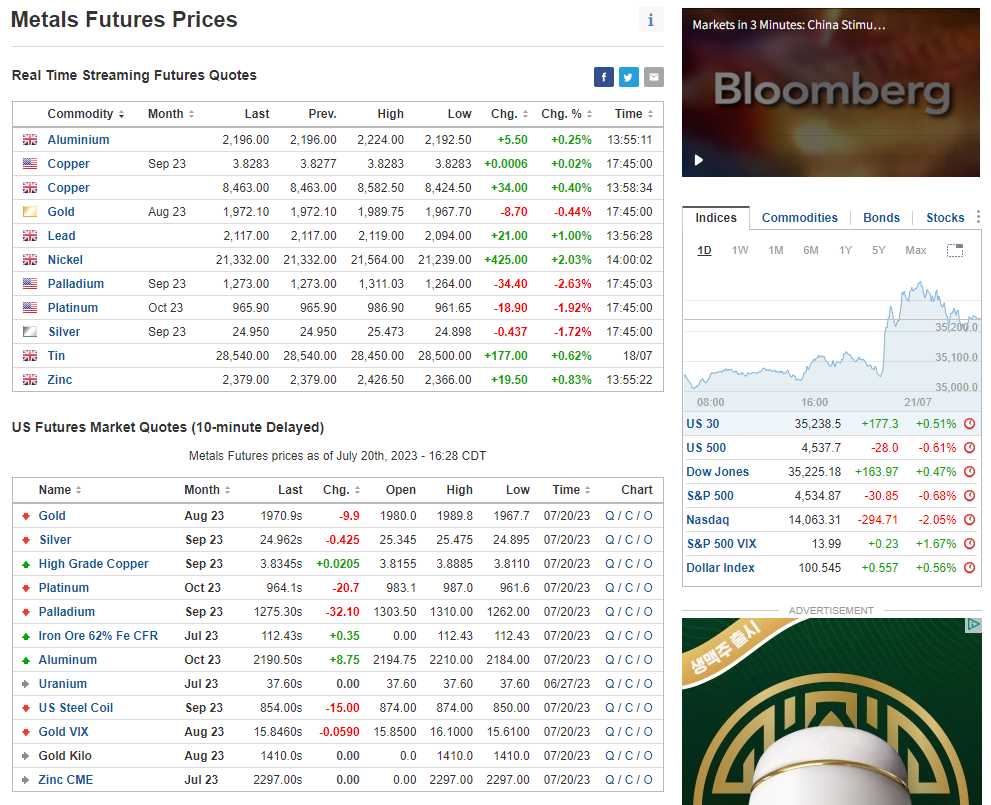
Task: Click clock icon in US 500 row
Action: [x=970, y=448]
